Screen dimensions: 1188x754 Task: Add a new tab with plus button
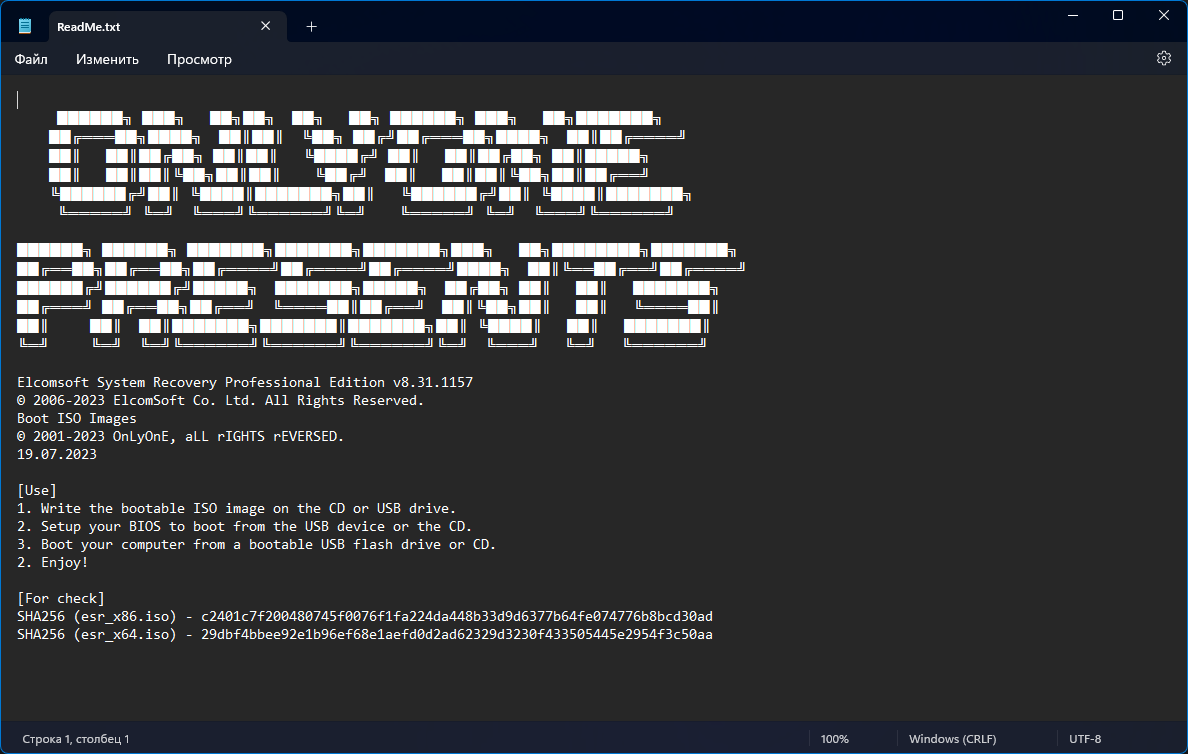pos(311,27)
